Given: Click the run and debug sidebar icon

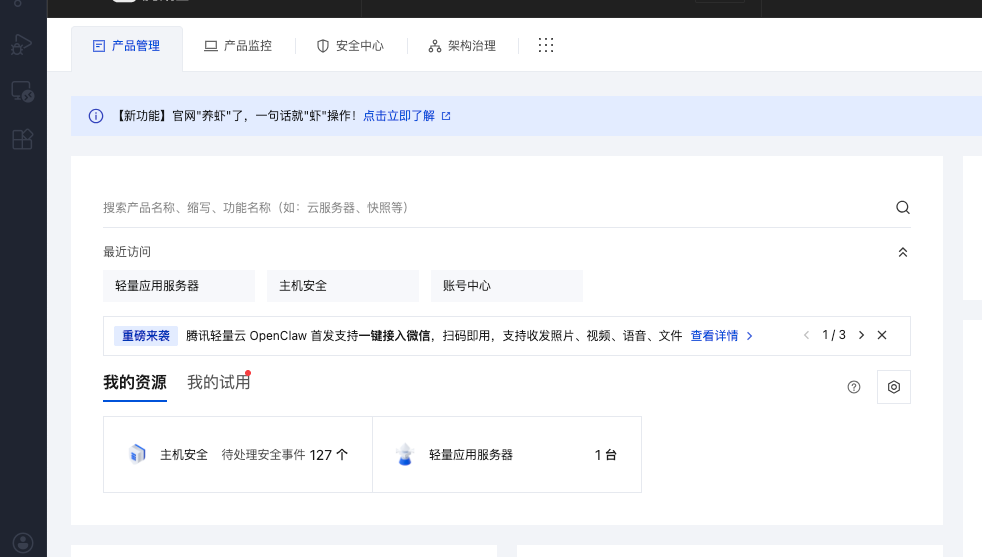Looking at the screenshot, I should (22, 45).
